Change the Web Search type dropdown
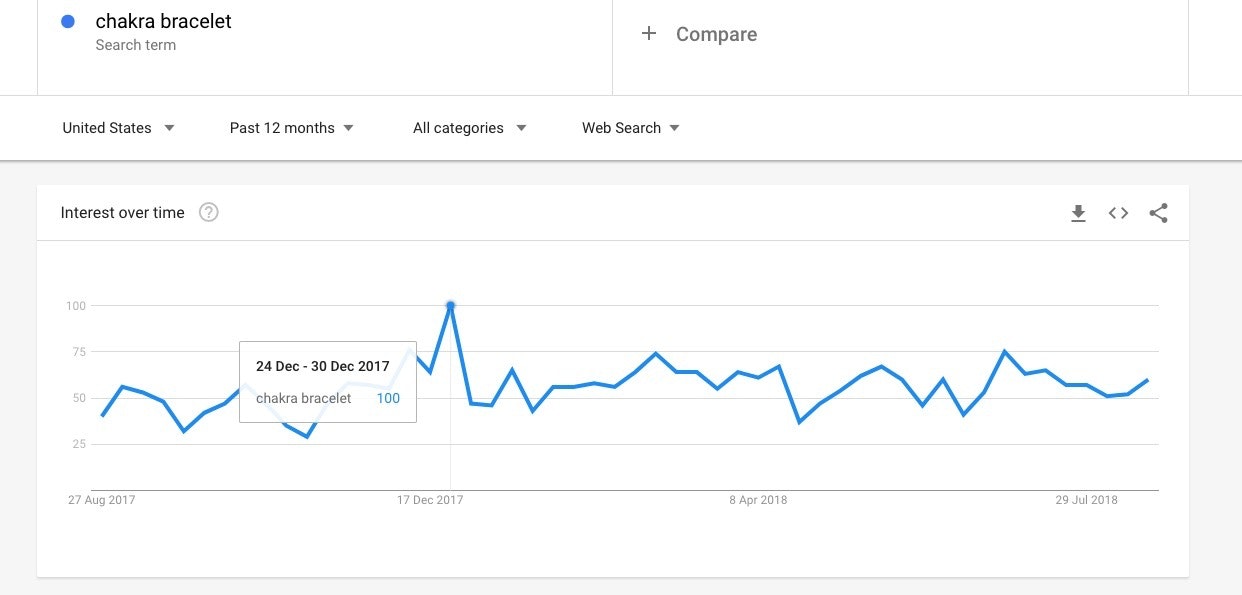 point(630,128)
